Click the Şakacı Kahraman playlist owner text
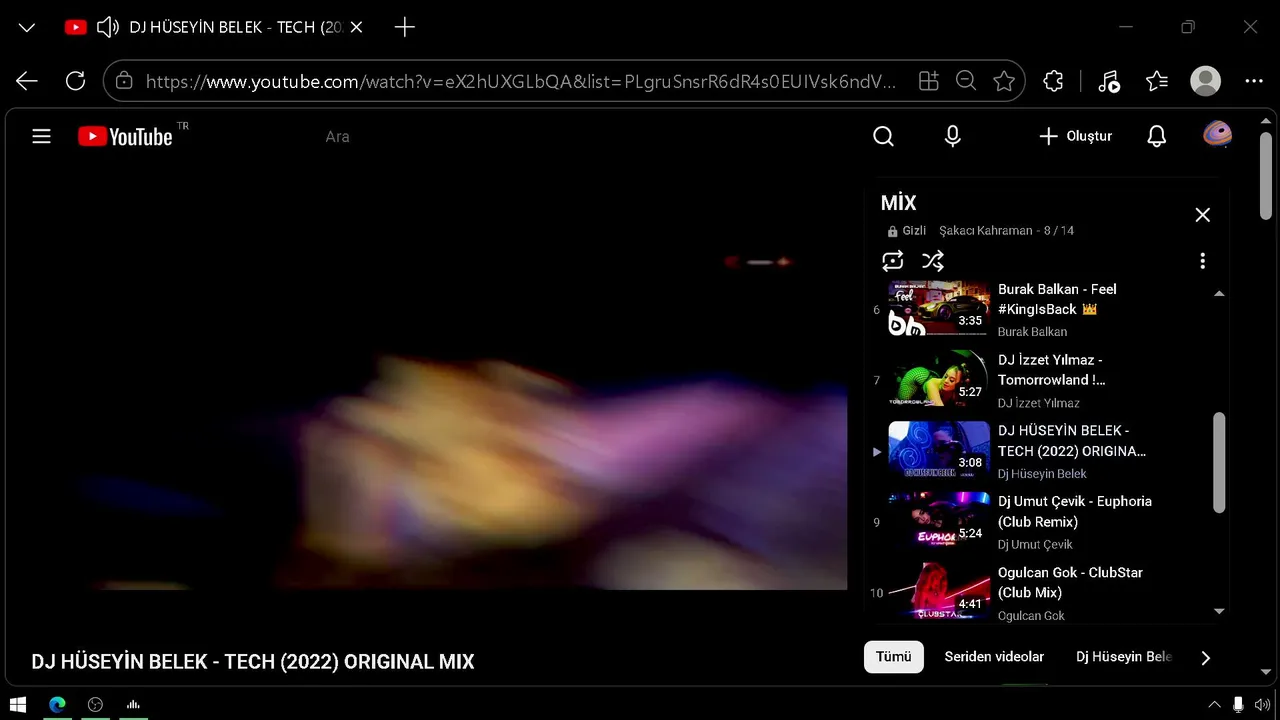 pos(985,231)
